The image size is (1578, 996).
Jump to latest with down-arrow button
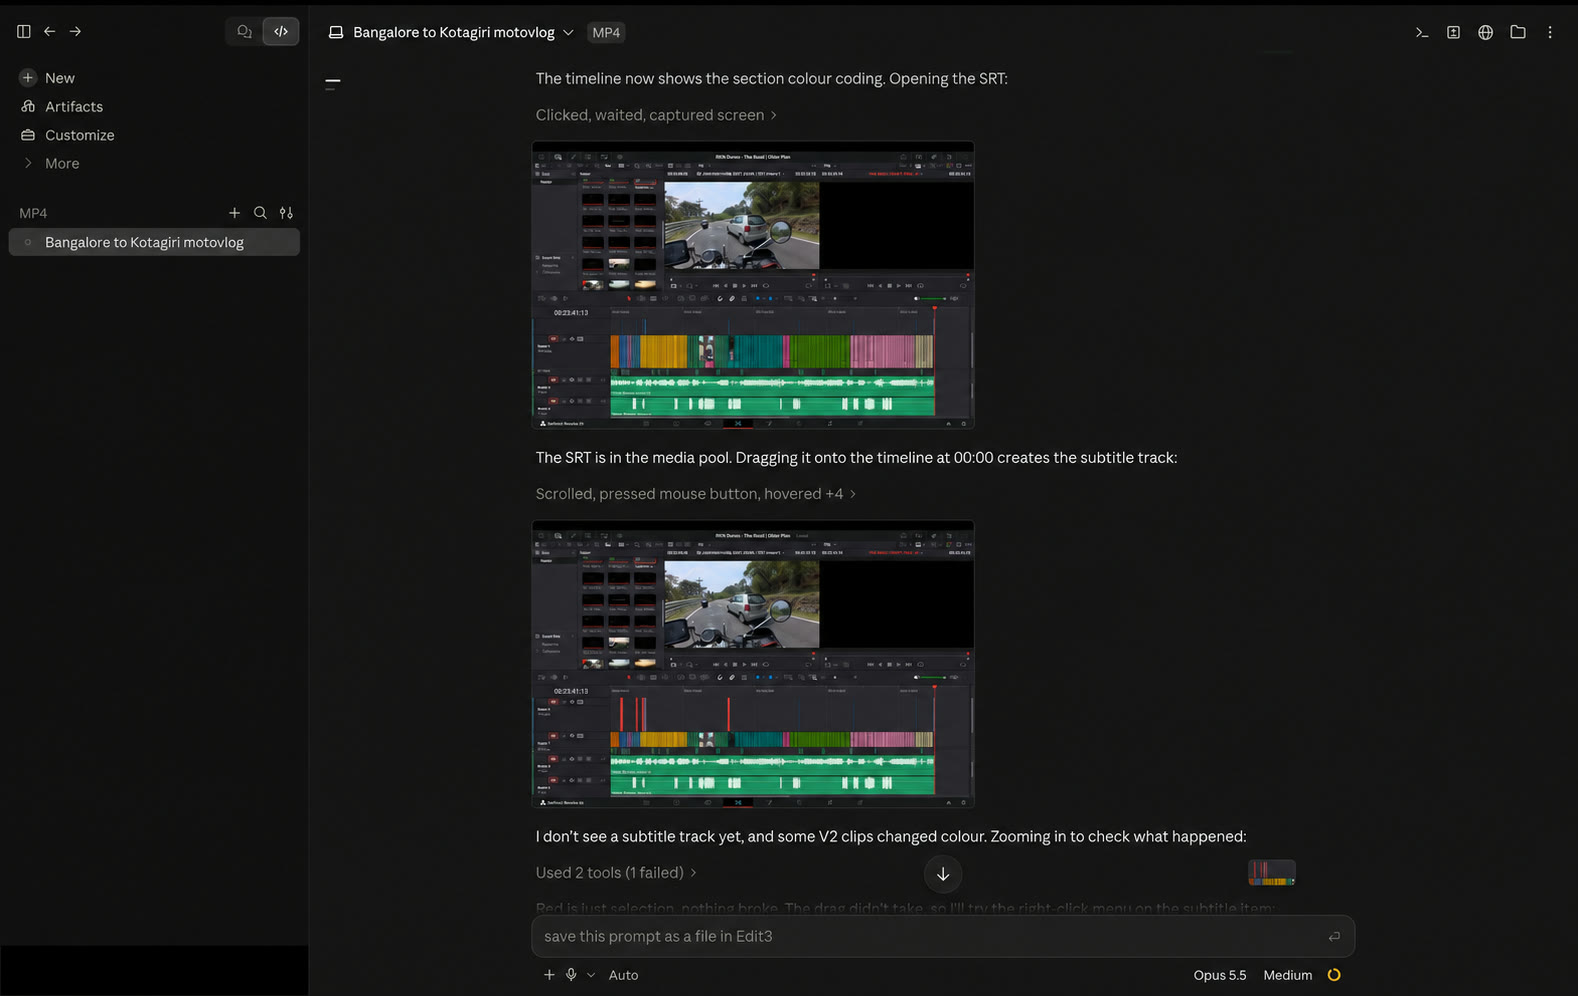[x=943, y=874]
